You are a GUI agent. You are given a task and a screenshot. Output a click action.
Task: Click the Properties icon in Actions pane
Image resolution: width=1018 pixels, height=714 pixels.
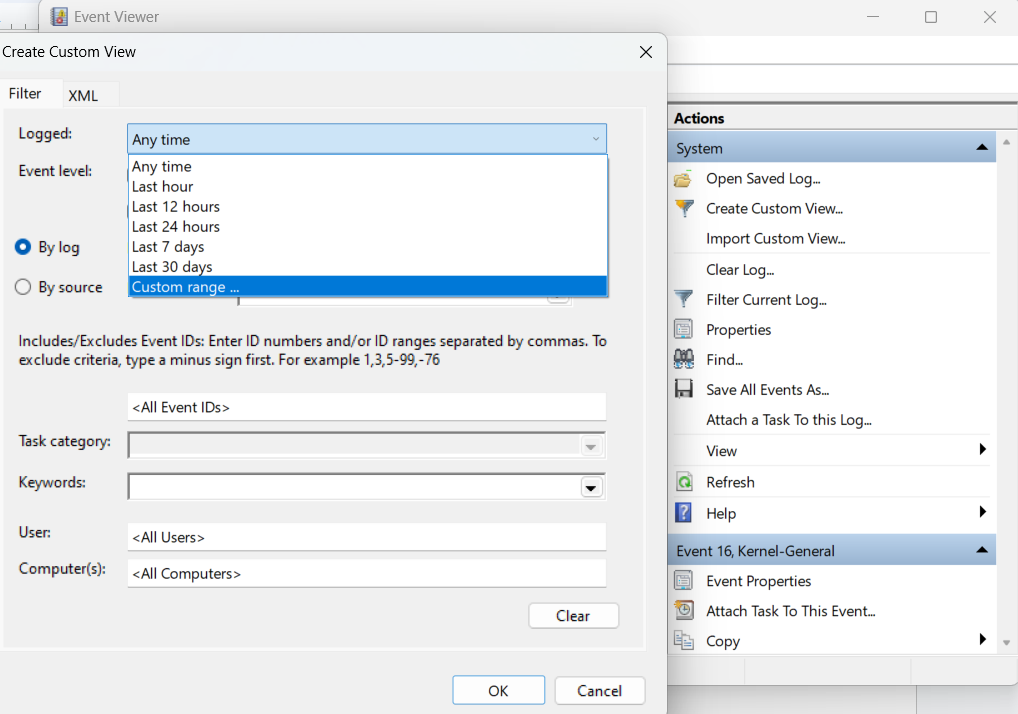coord(683,330)
